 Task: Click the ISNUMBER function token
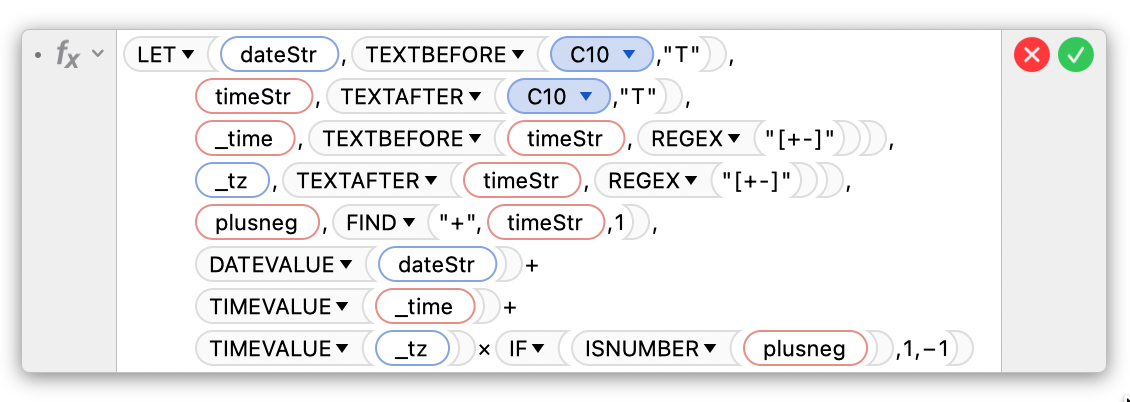coord(642,349)
